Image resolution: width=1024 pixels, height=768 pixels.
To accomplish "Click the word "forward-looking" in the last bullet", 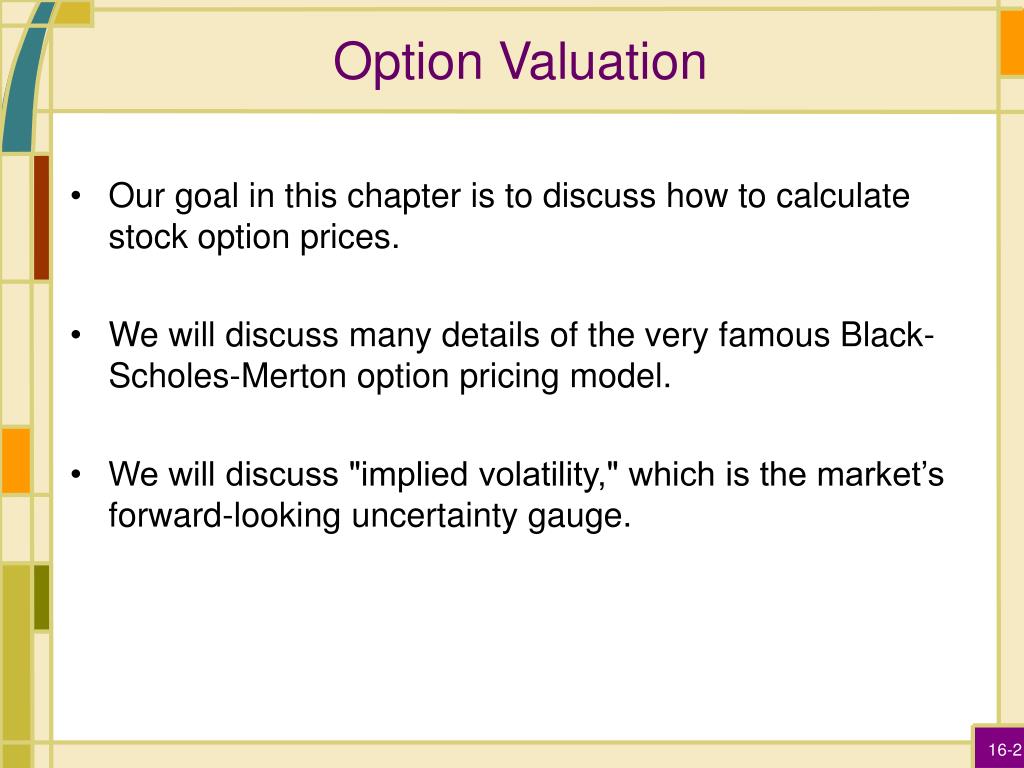I will pyautogui.click(x=225, y=517).
